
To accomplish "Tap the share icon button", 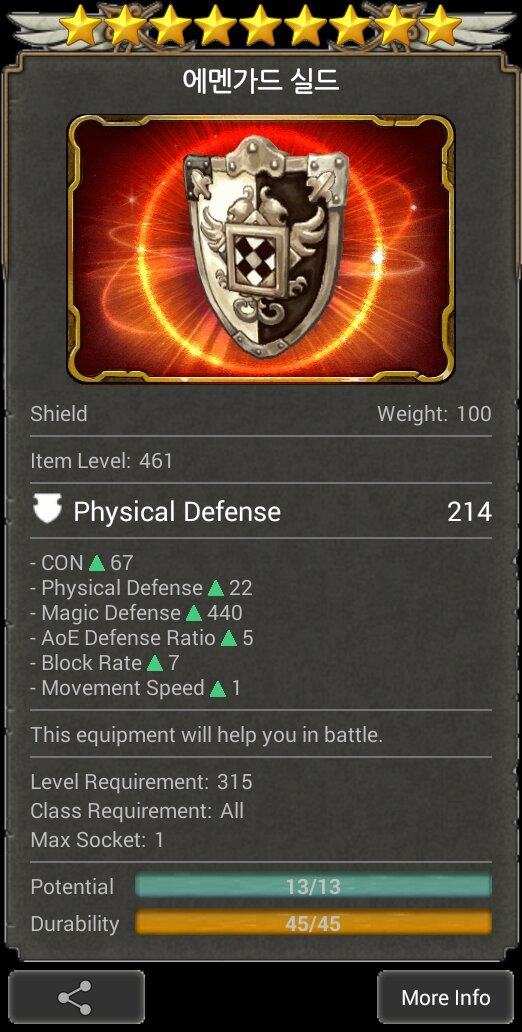I will click(76, 997).
